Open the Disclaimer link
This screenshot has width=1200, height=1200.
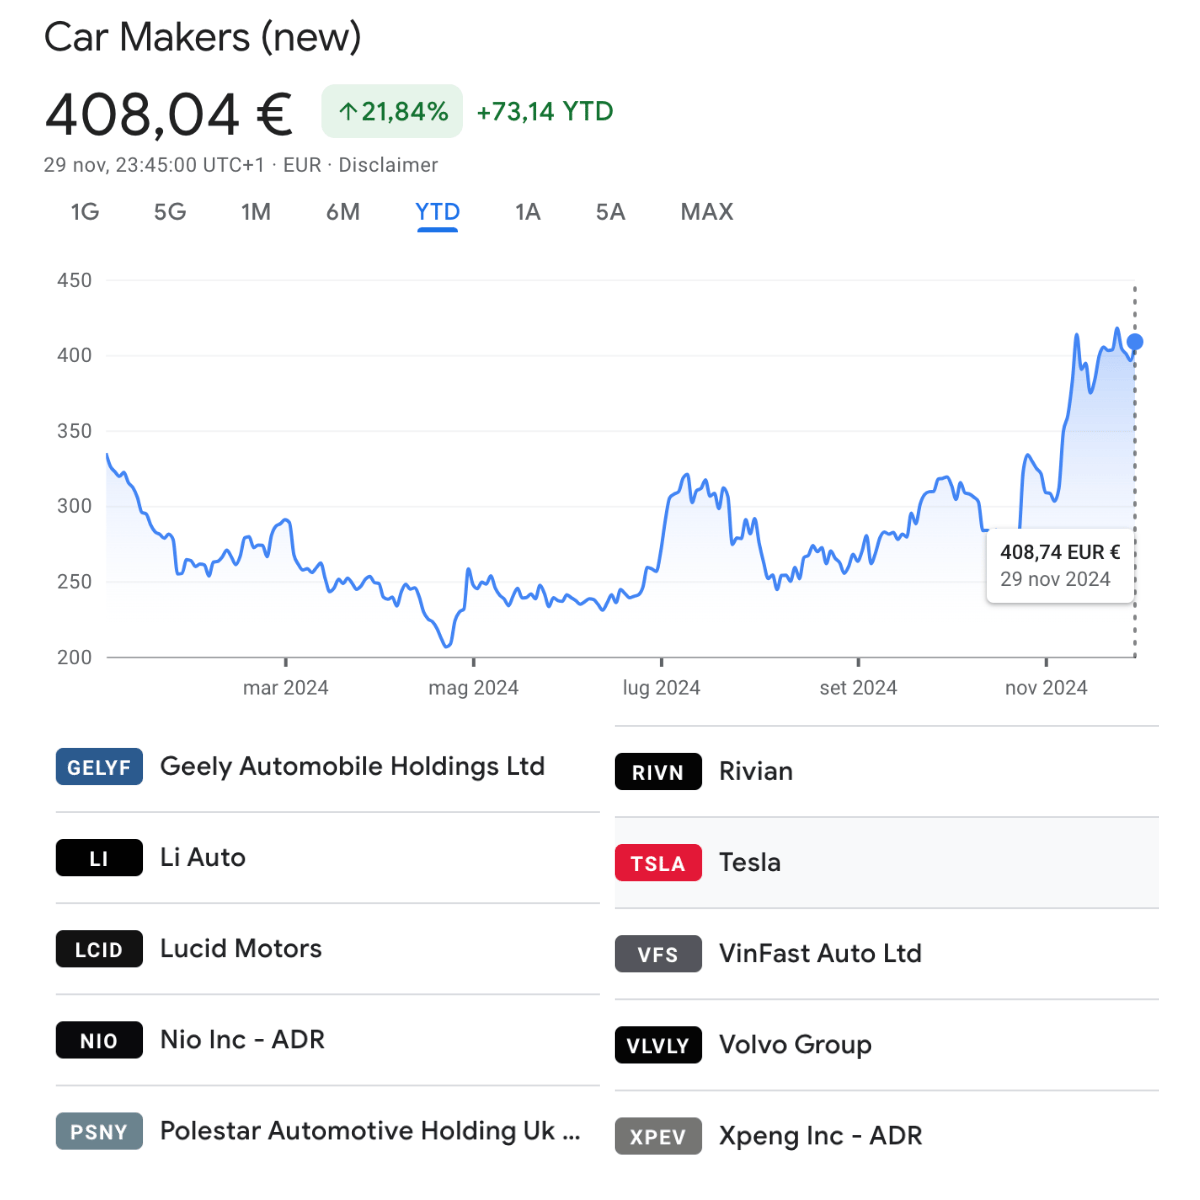point(388,165)
